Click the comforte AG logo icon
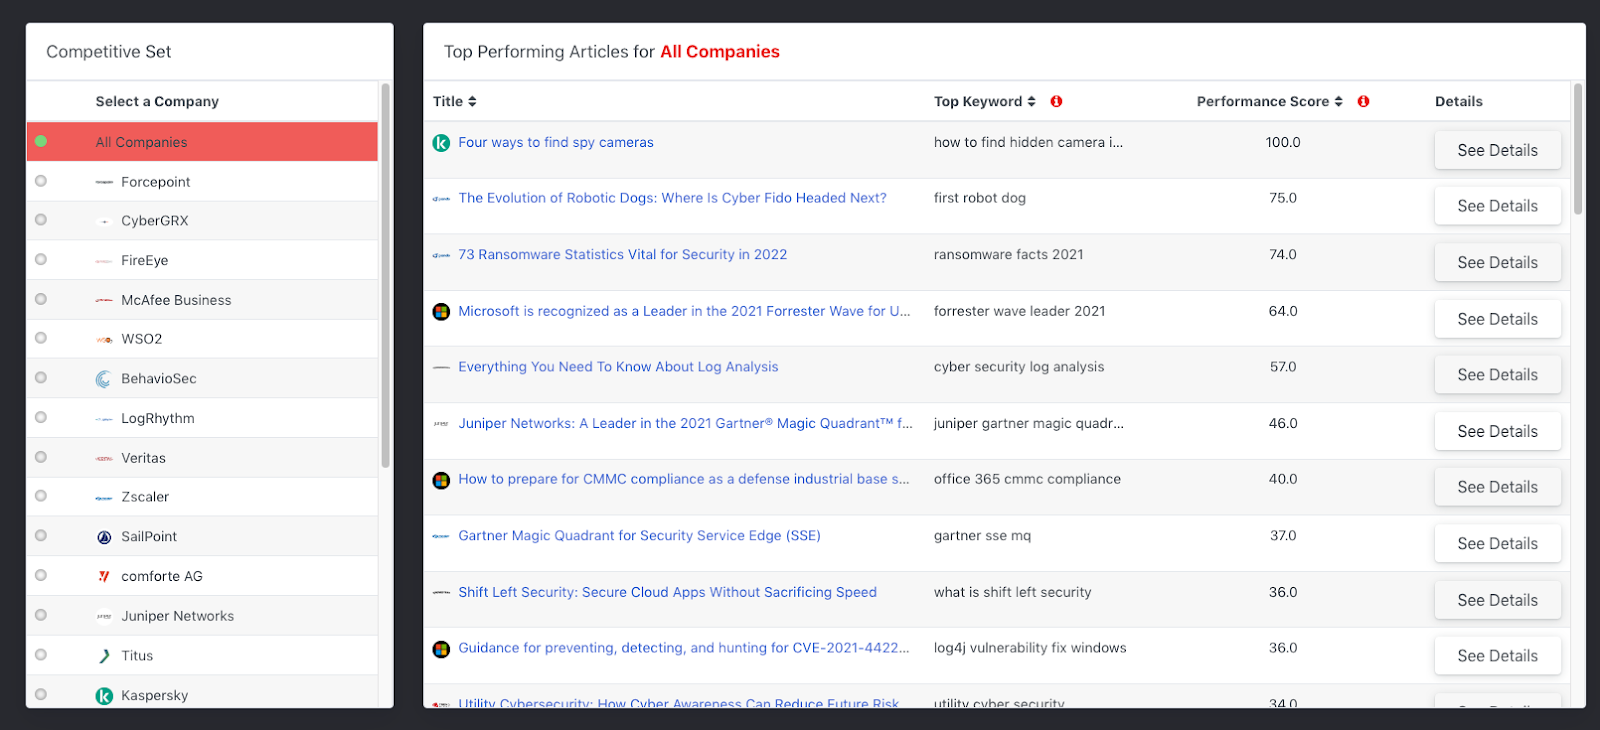1600x730 pixels. pos(104,577)
